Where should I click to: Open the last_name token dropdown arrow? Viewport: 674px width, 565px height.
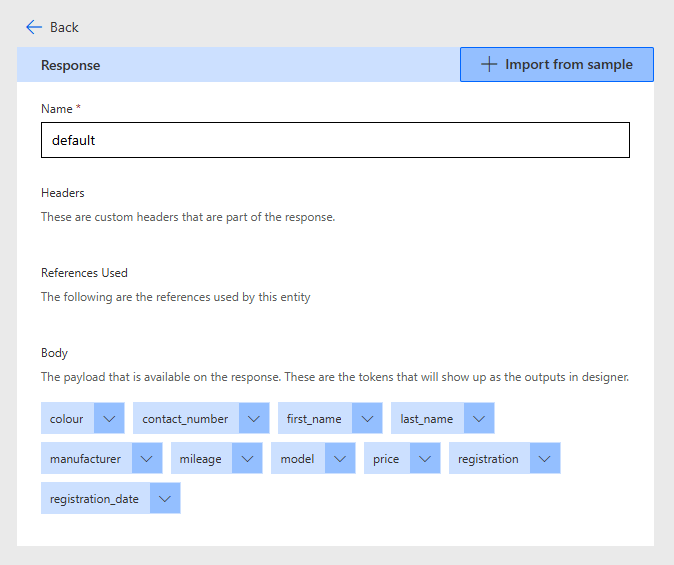479,419
